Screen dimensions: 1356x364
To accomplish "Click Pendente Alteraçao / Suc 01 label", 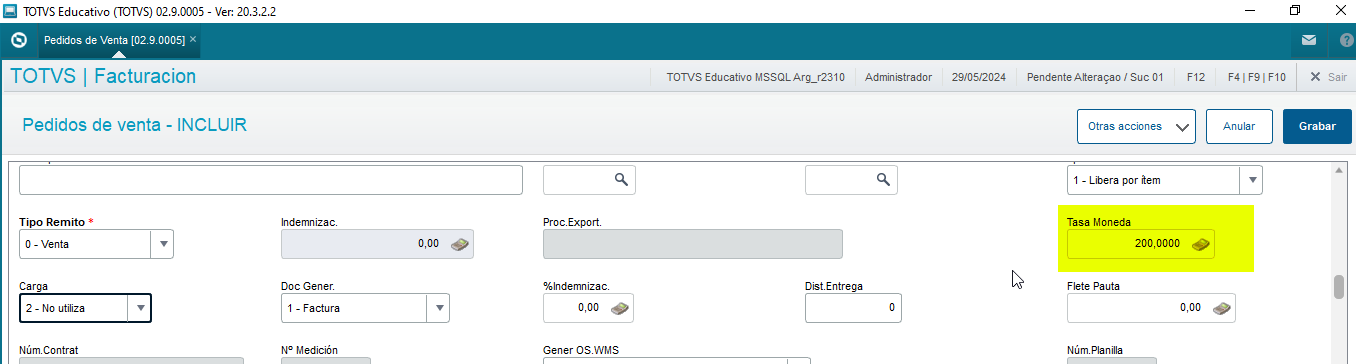I will point(1095,77).
